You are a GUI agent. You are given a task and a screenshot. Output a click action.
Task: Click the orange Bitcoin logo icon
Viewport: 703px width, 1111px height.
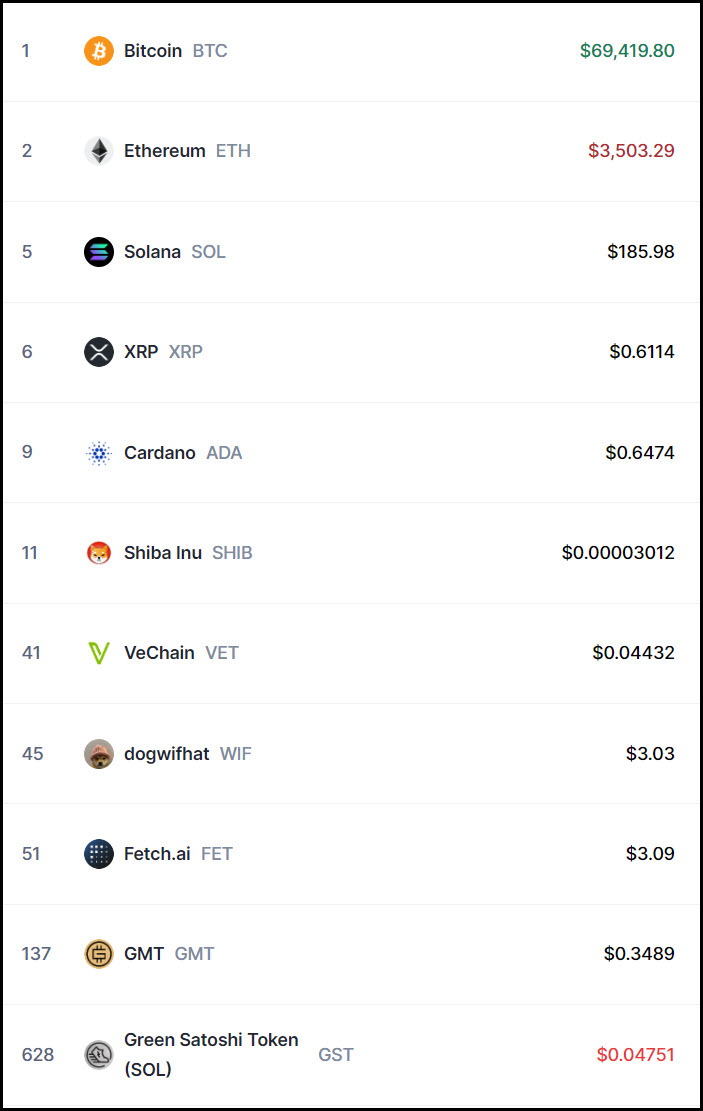tap(99, 51)
